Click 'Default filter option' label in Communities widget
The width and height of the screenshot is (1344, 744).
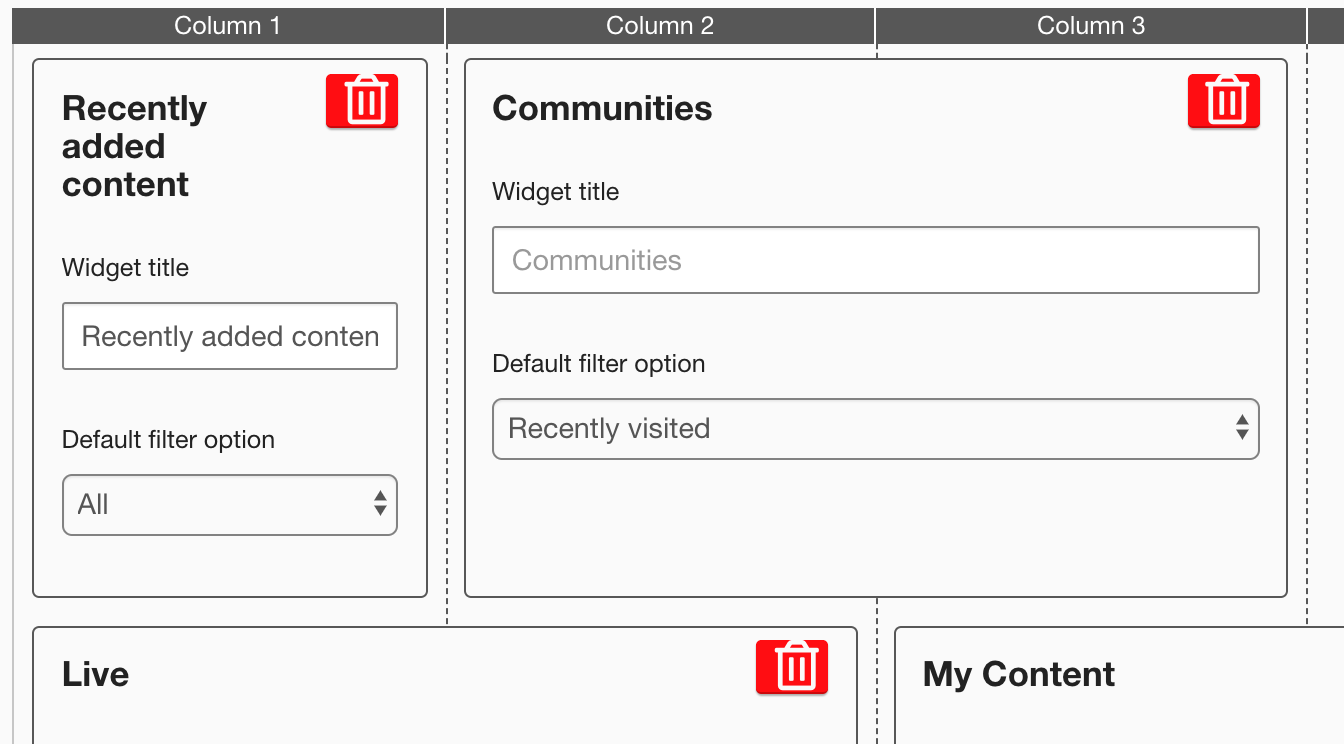coord(598,364)
